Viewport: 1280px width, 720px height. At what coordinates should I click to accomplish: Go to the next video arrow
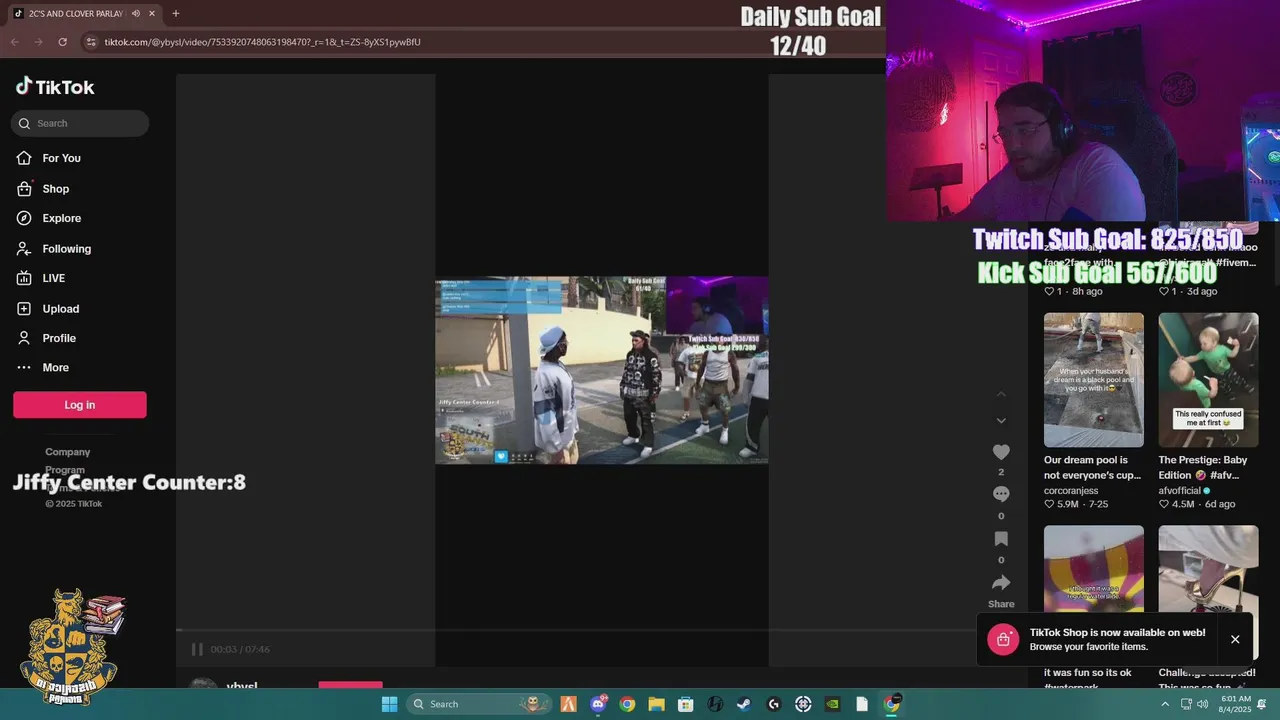[x=1001, y=421]
